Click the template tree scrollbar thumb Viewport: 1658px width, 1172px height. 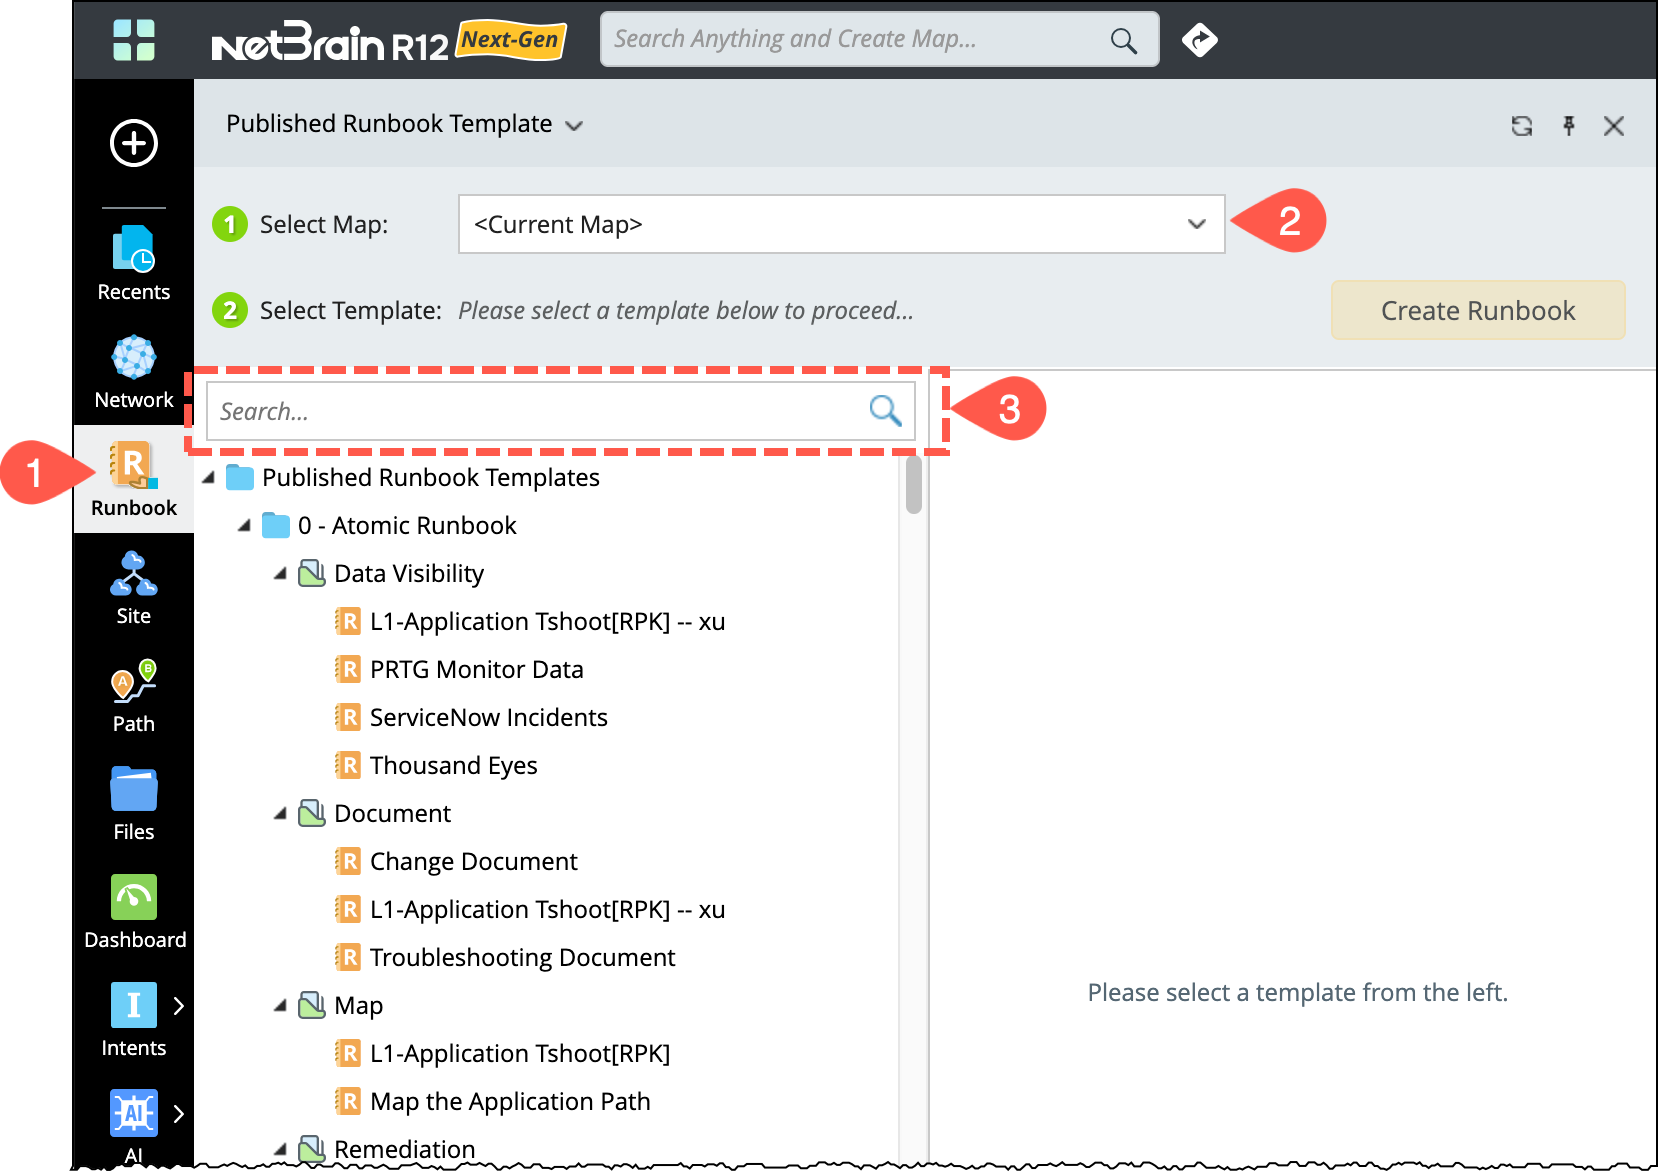coord(913,485)
